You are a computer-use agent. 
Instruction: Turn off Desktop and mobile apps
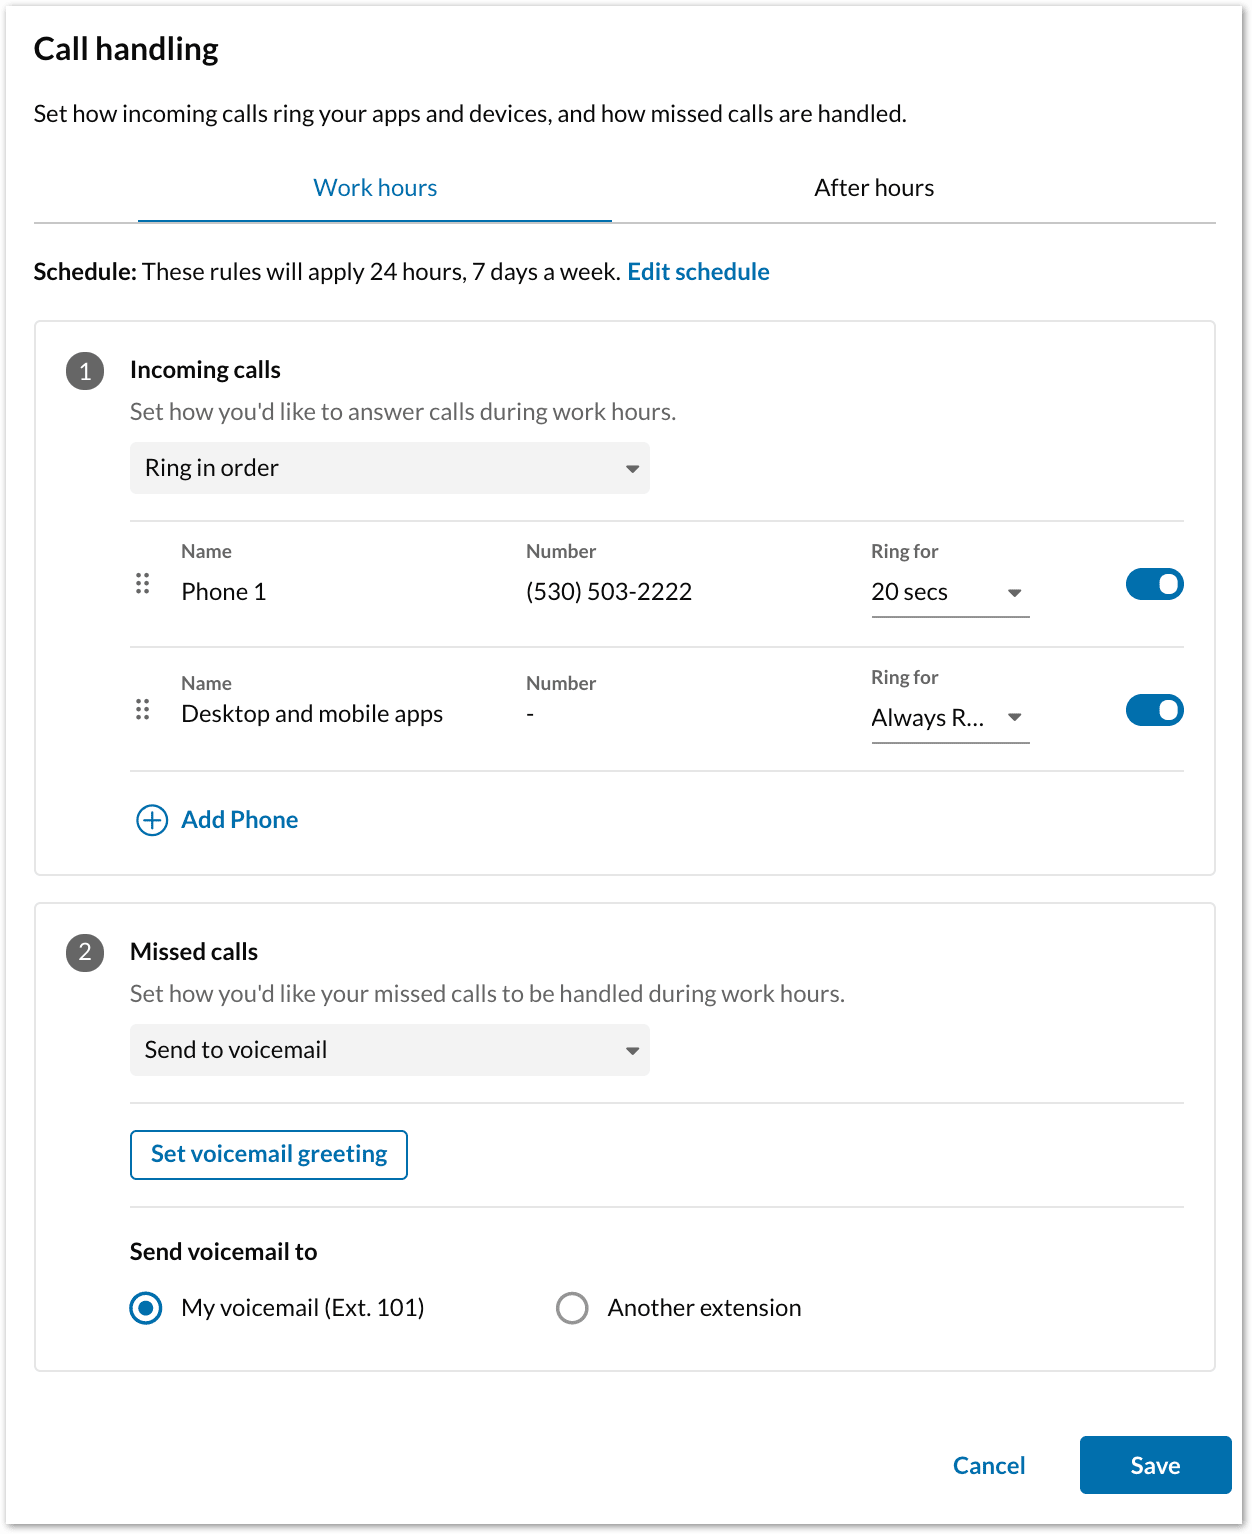coord(1154,710)
